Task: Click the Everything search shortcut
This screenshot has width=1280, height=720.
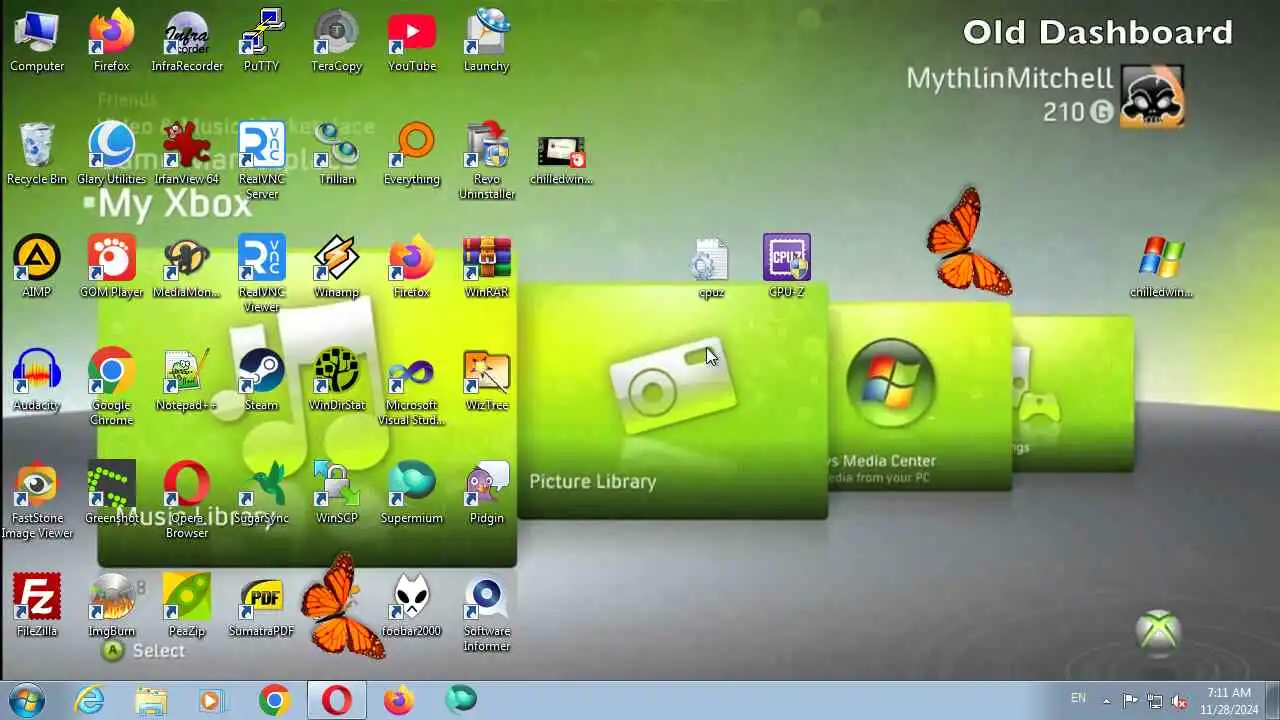Action: (412, 155)
